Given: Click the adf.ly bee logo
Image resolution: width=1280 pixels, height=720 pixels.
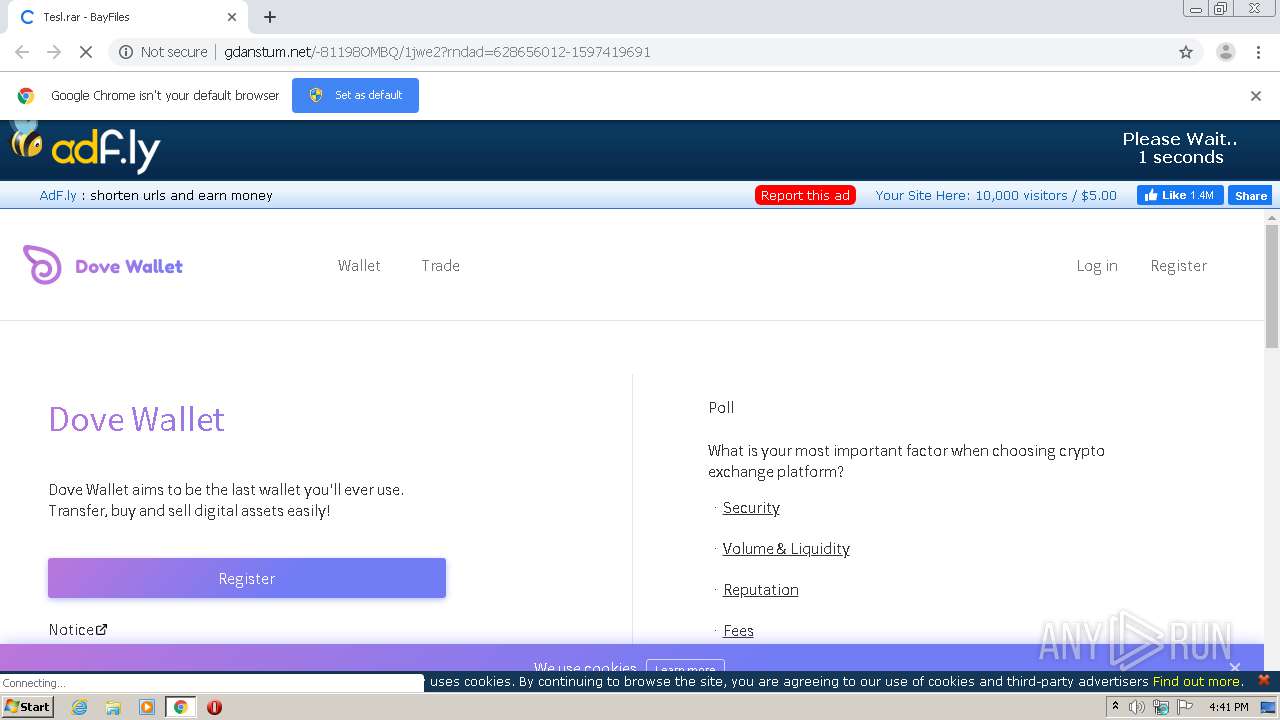Looking at the screenshot, I should [x=86, y=148].
